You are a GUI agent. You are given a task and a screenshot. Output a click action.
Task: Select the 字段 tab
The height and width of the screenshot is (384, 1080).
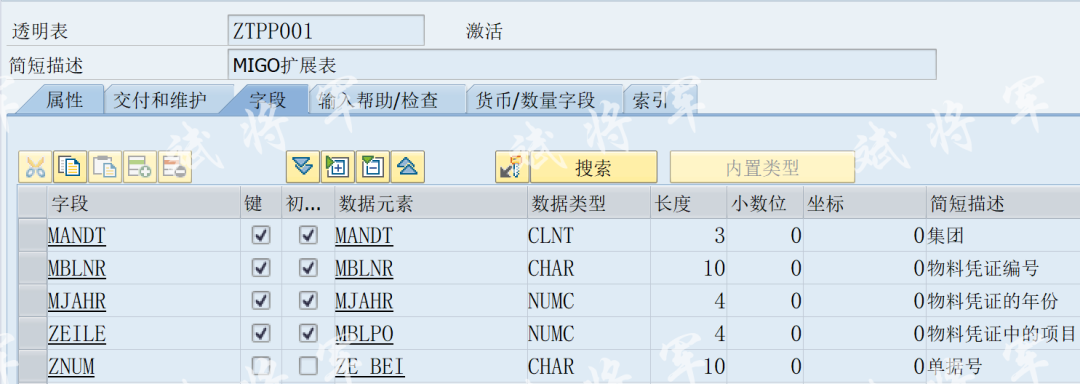pos(267,100)
